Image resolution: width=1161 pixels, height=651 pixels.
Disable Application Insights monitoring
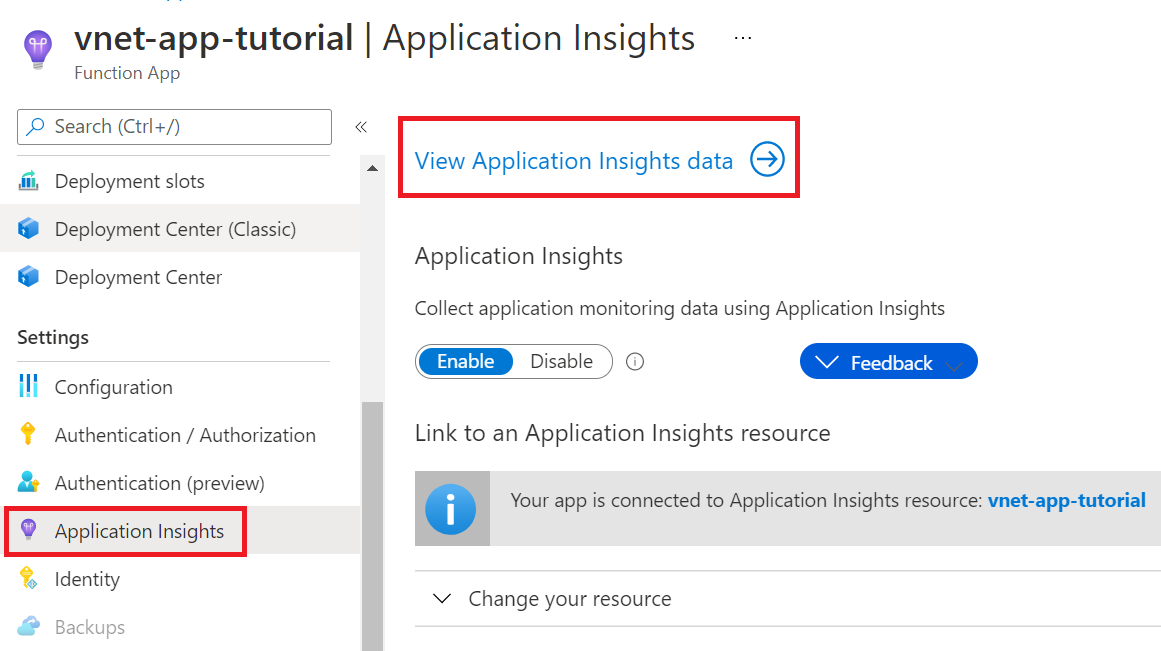[561, 361]
